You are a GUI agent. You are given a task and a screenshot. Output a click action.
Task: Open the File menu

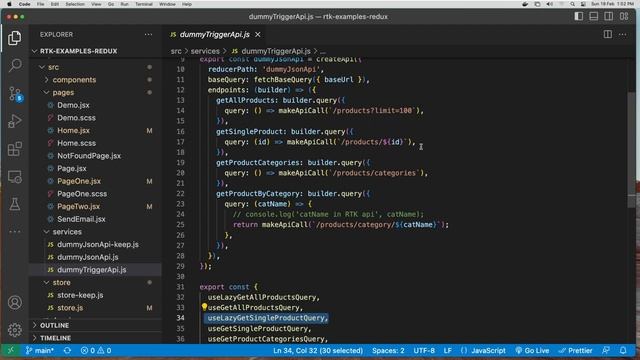click(x=40, y=4)
